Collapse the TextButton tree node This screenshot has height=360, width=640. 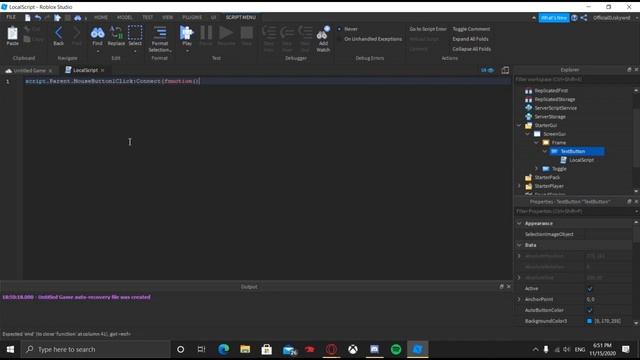(x=545, y=151)
